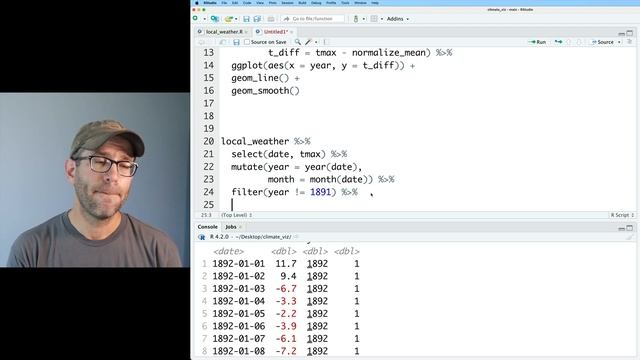This screenshot has height=360, width=640.
Task: Save the script using editor toolbar icon
Action: 236,42
